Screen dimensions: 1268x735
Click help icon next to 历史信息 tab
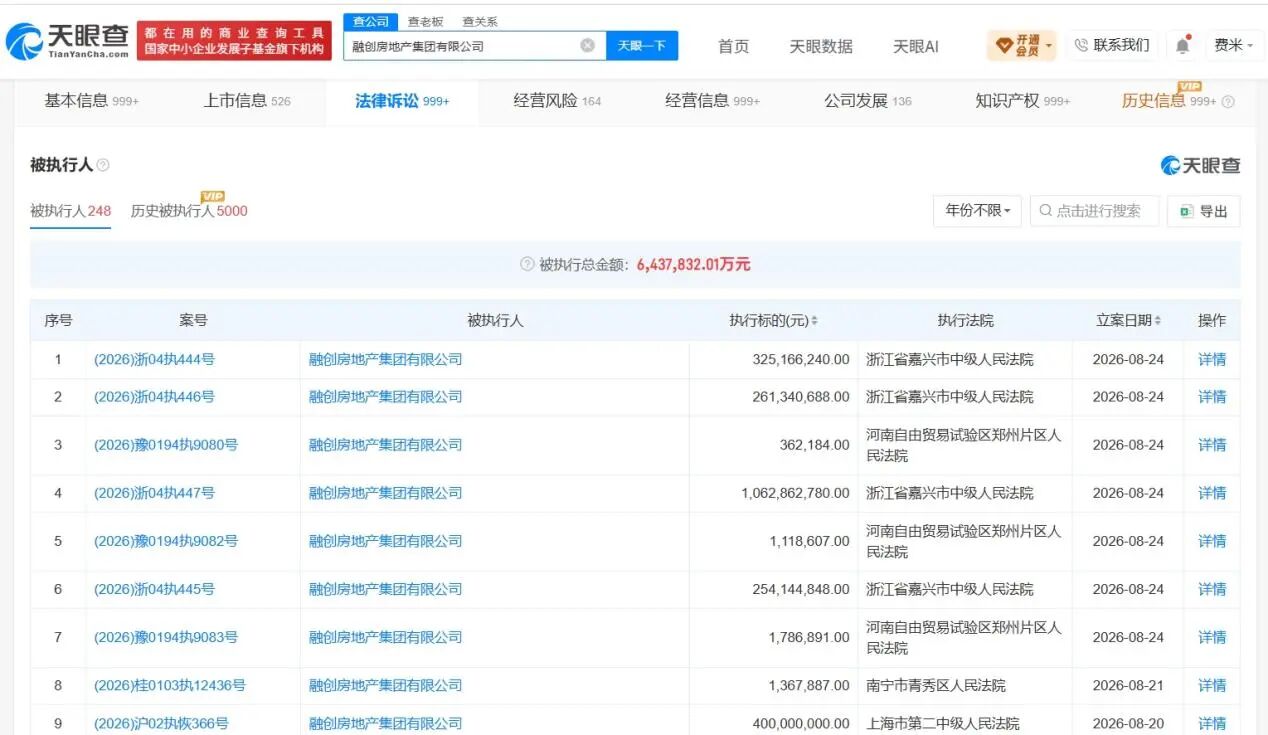pyautogui.click(x=1228, y=102)
